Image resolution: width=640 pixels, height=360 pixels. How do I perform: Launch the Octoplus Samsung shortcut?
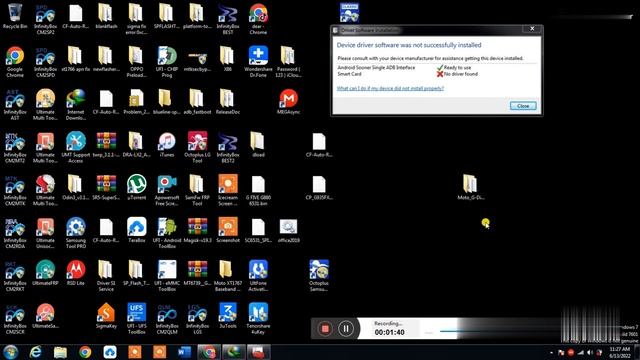[x=319, y=276]
